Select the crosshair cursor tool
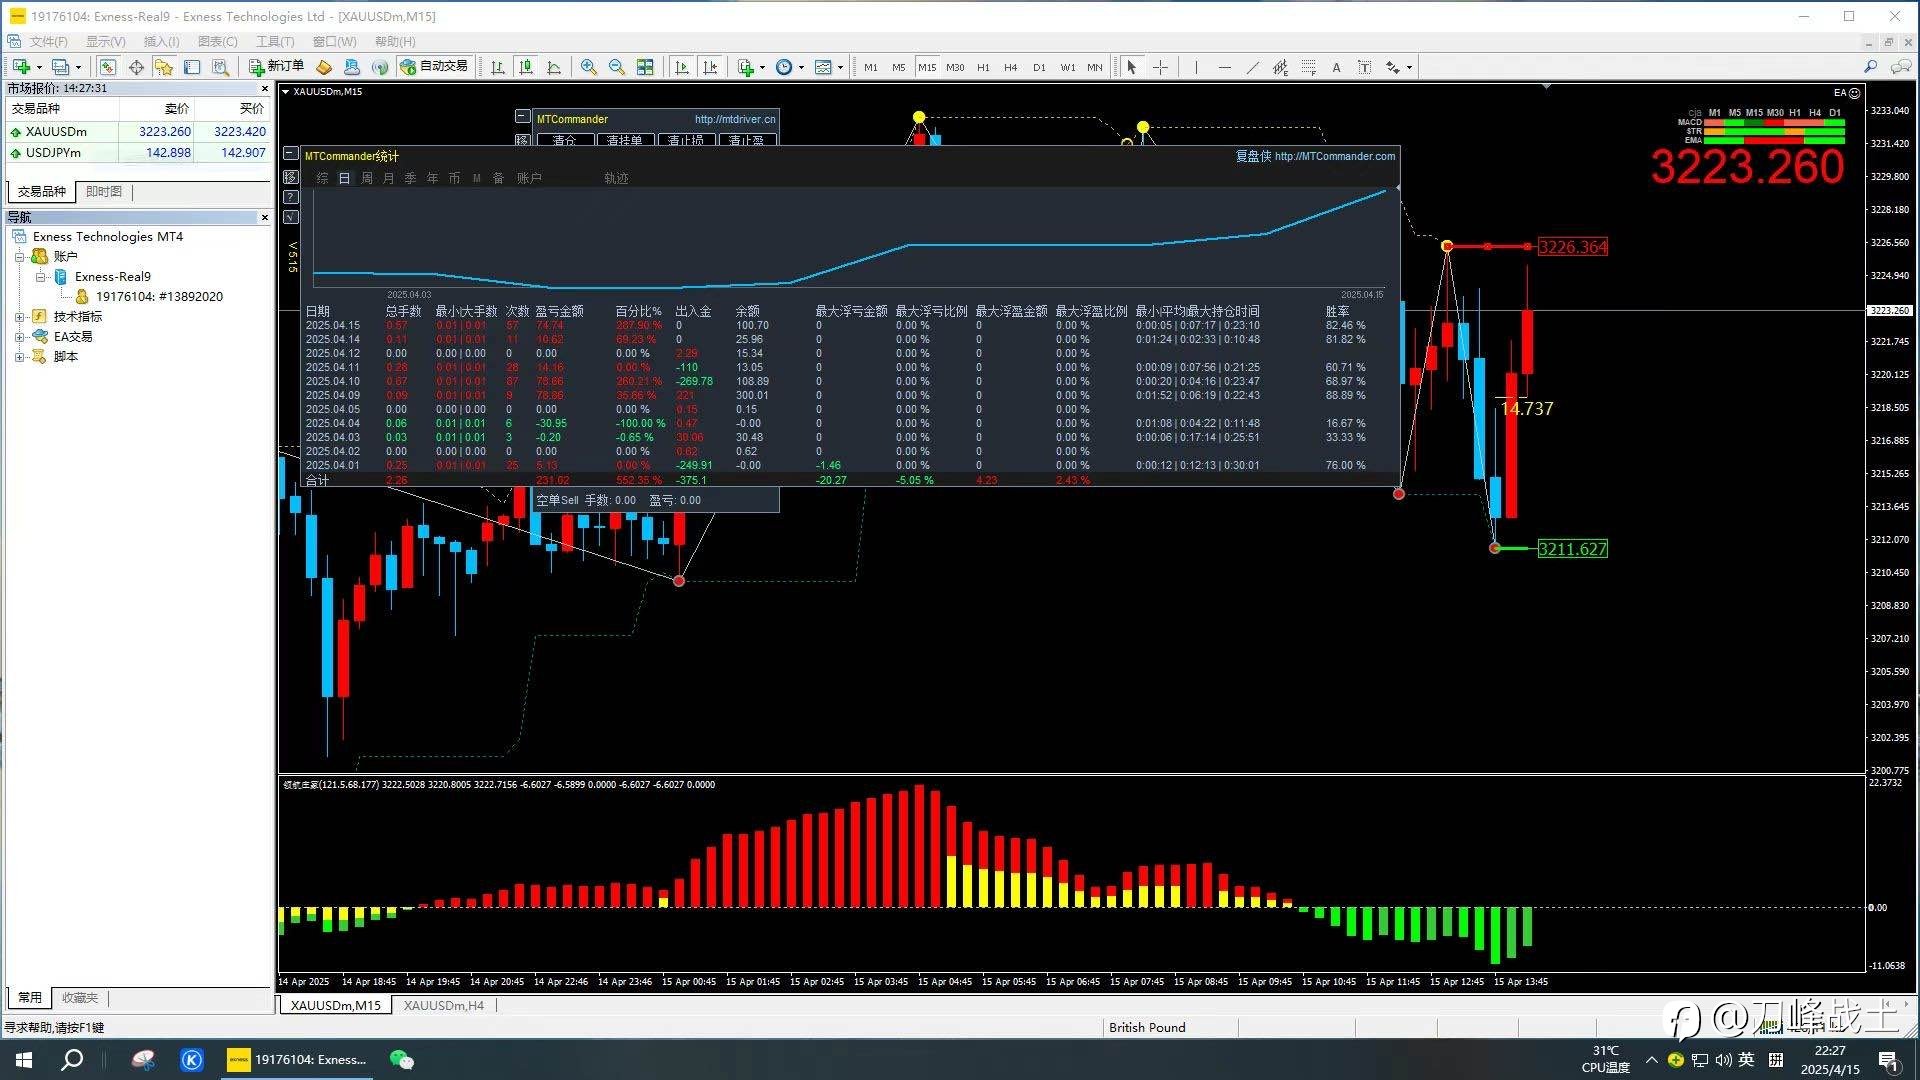Viewport: 1920px width, 1080px height. (1160, 67)
